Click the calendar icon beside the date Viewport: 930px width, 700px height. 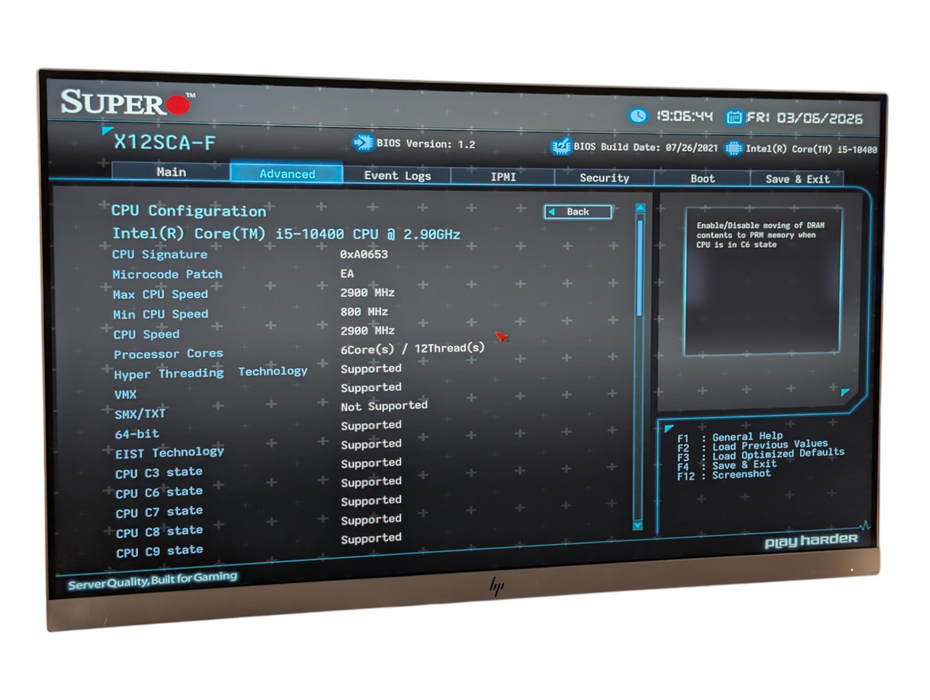734,117
